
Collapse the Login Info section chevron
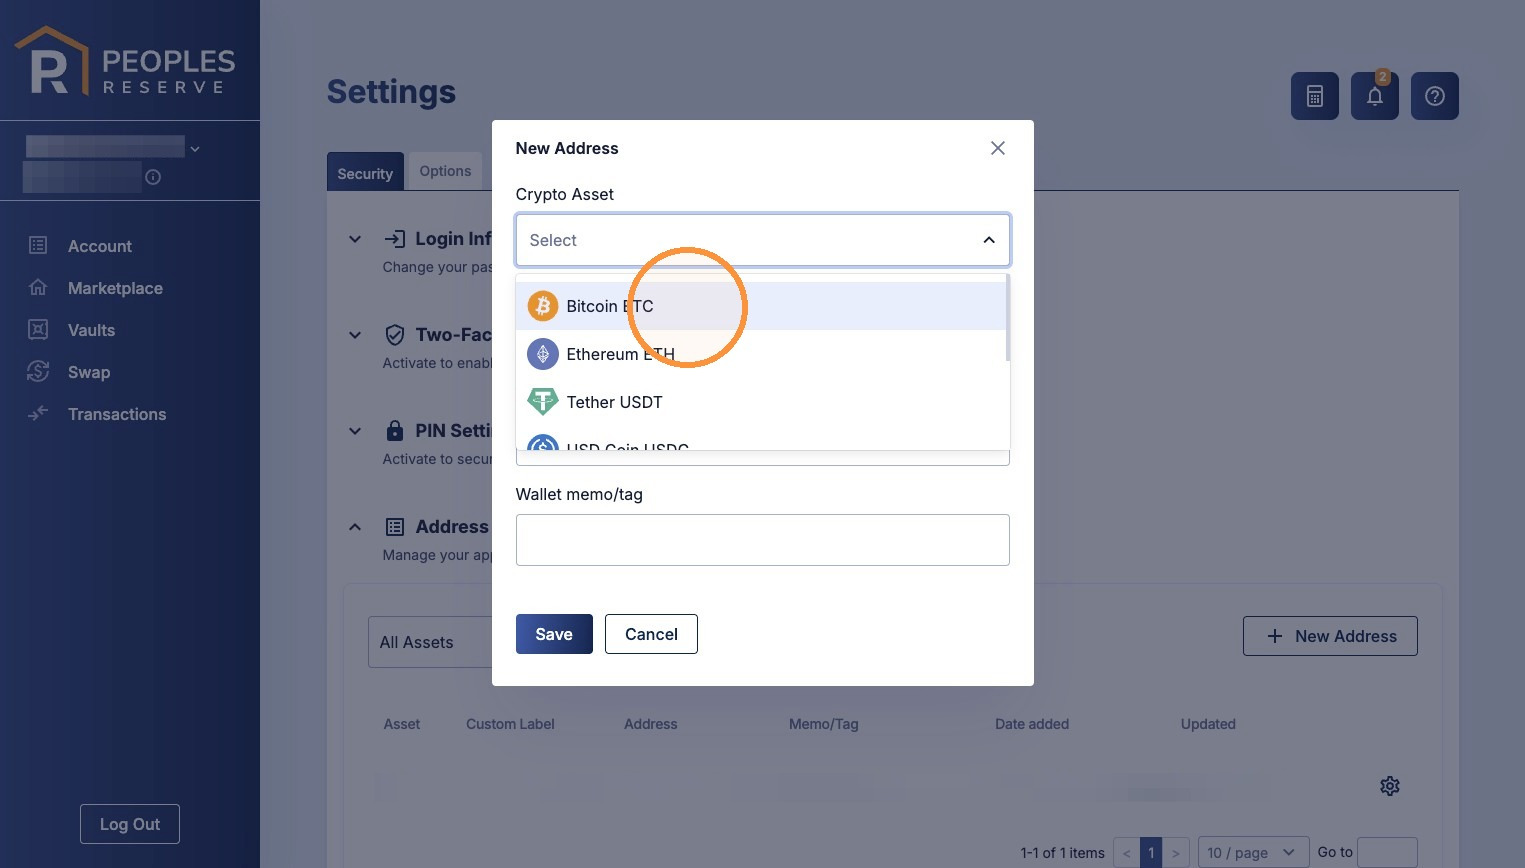tap(355, 239)
